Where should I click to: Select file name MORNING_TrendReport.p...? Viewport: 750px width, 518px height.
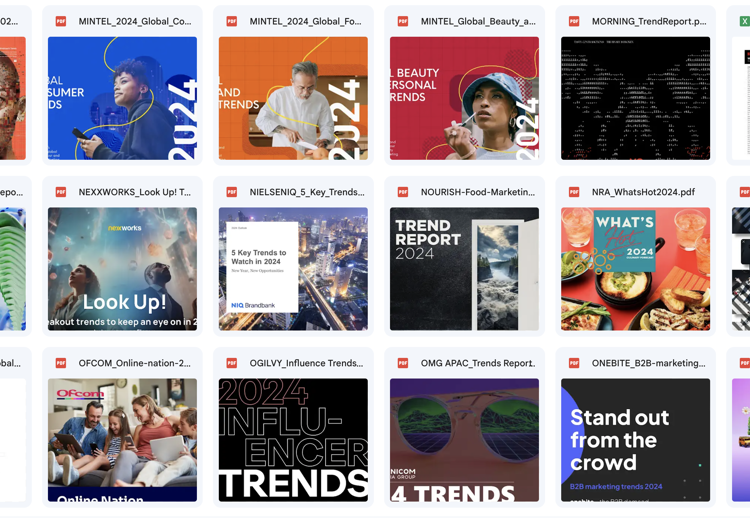(x=649, y=22)
